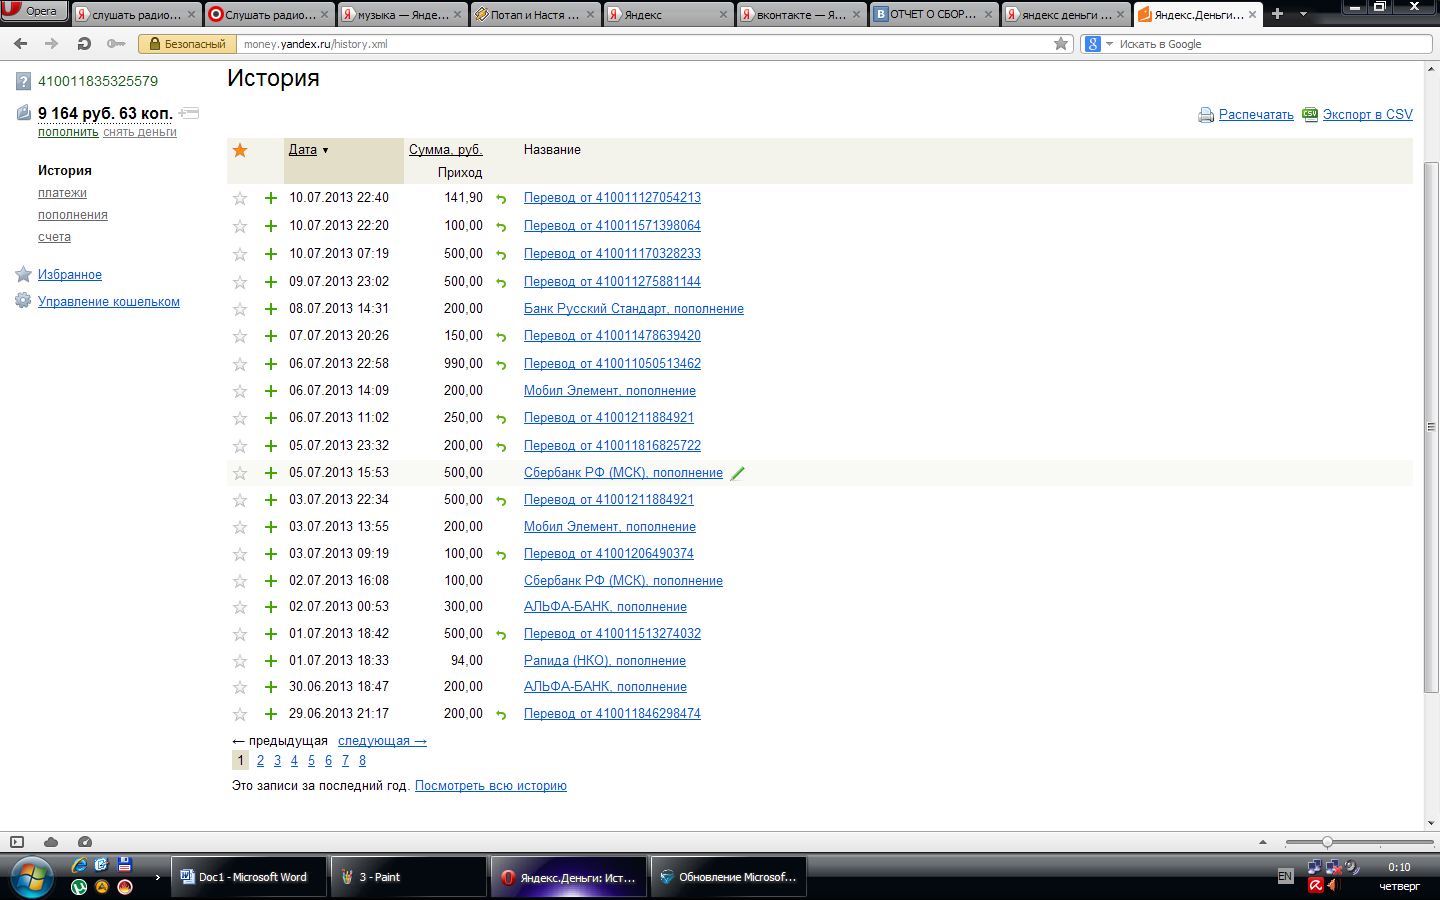Open платежи in the history sidebar
The width and height of the screenshot is (1440, 900).
point(62,193)
